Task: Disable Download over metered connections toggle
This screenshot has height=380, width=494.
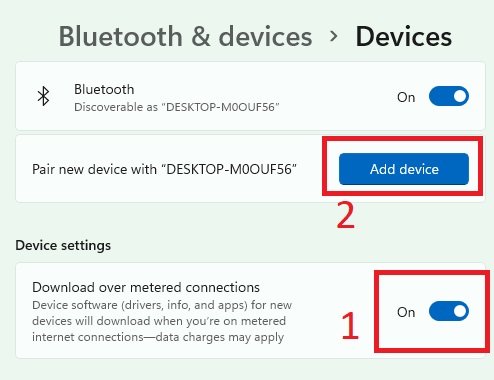Action: [449, 311]
